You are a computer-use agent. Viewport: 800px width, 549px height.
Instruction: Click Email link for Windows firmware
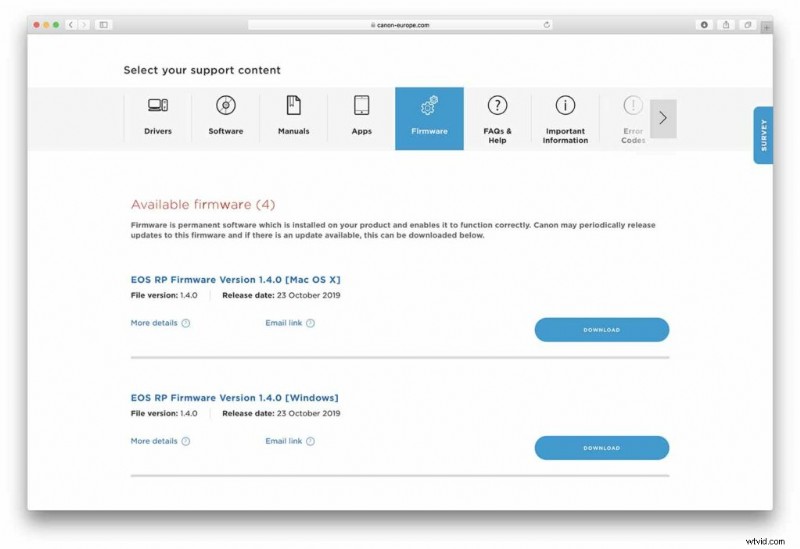coord(289,441)
